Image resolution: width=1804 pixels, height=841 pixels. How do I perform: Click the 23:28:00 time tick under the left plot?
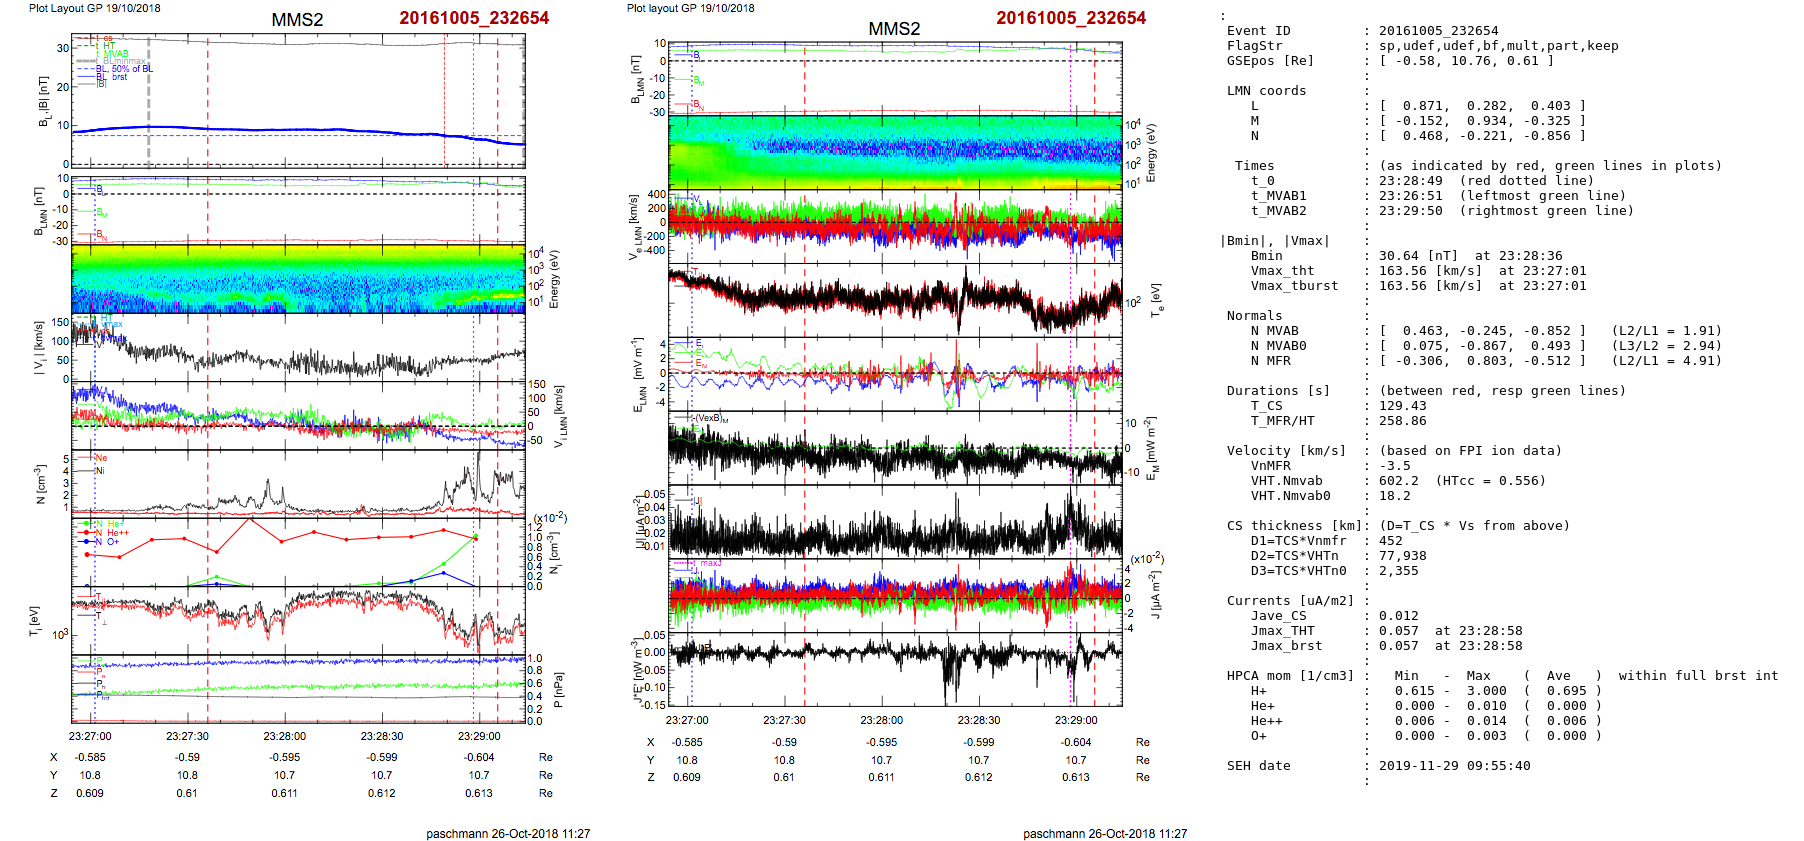click(x=285, y=736)
